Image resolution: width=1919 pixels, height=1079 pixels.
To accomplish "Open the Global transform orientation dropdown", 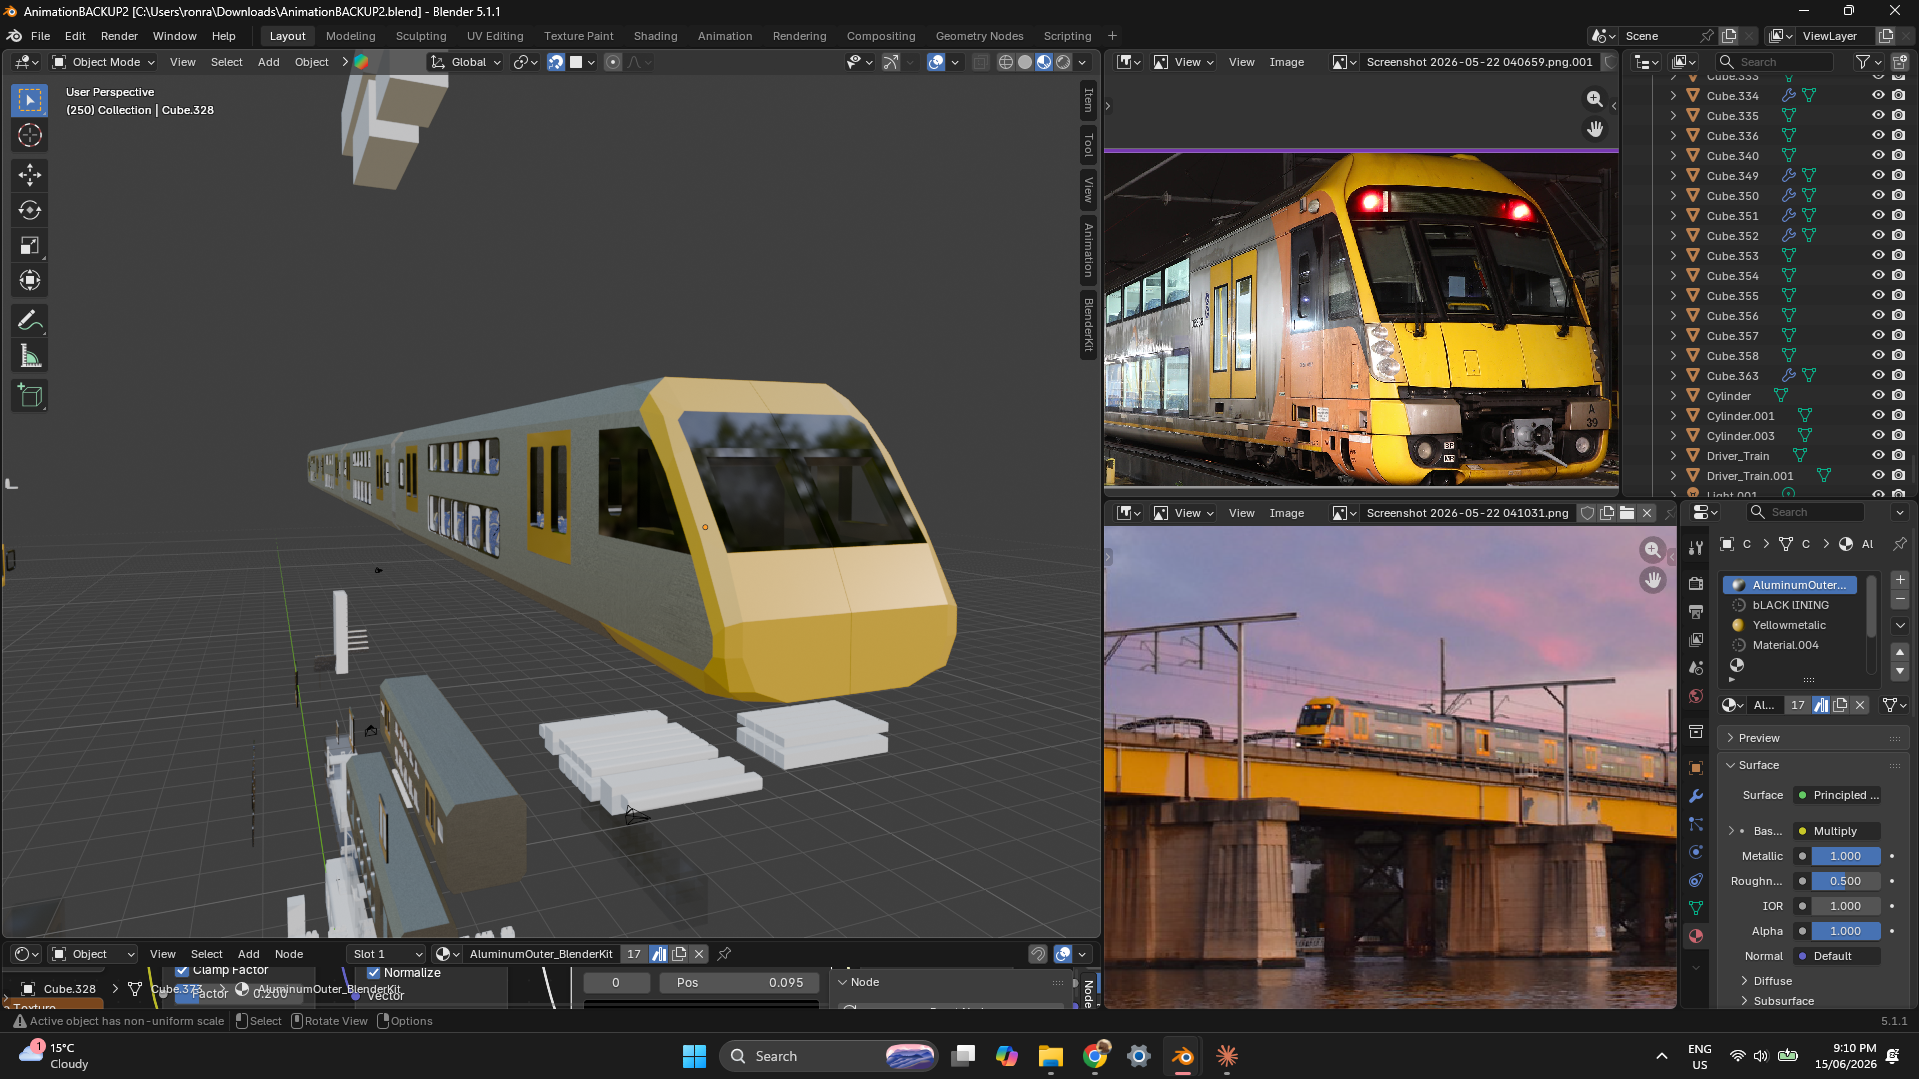I will click(x=466, y=62).
